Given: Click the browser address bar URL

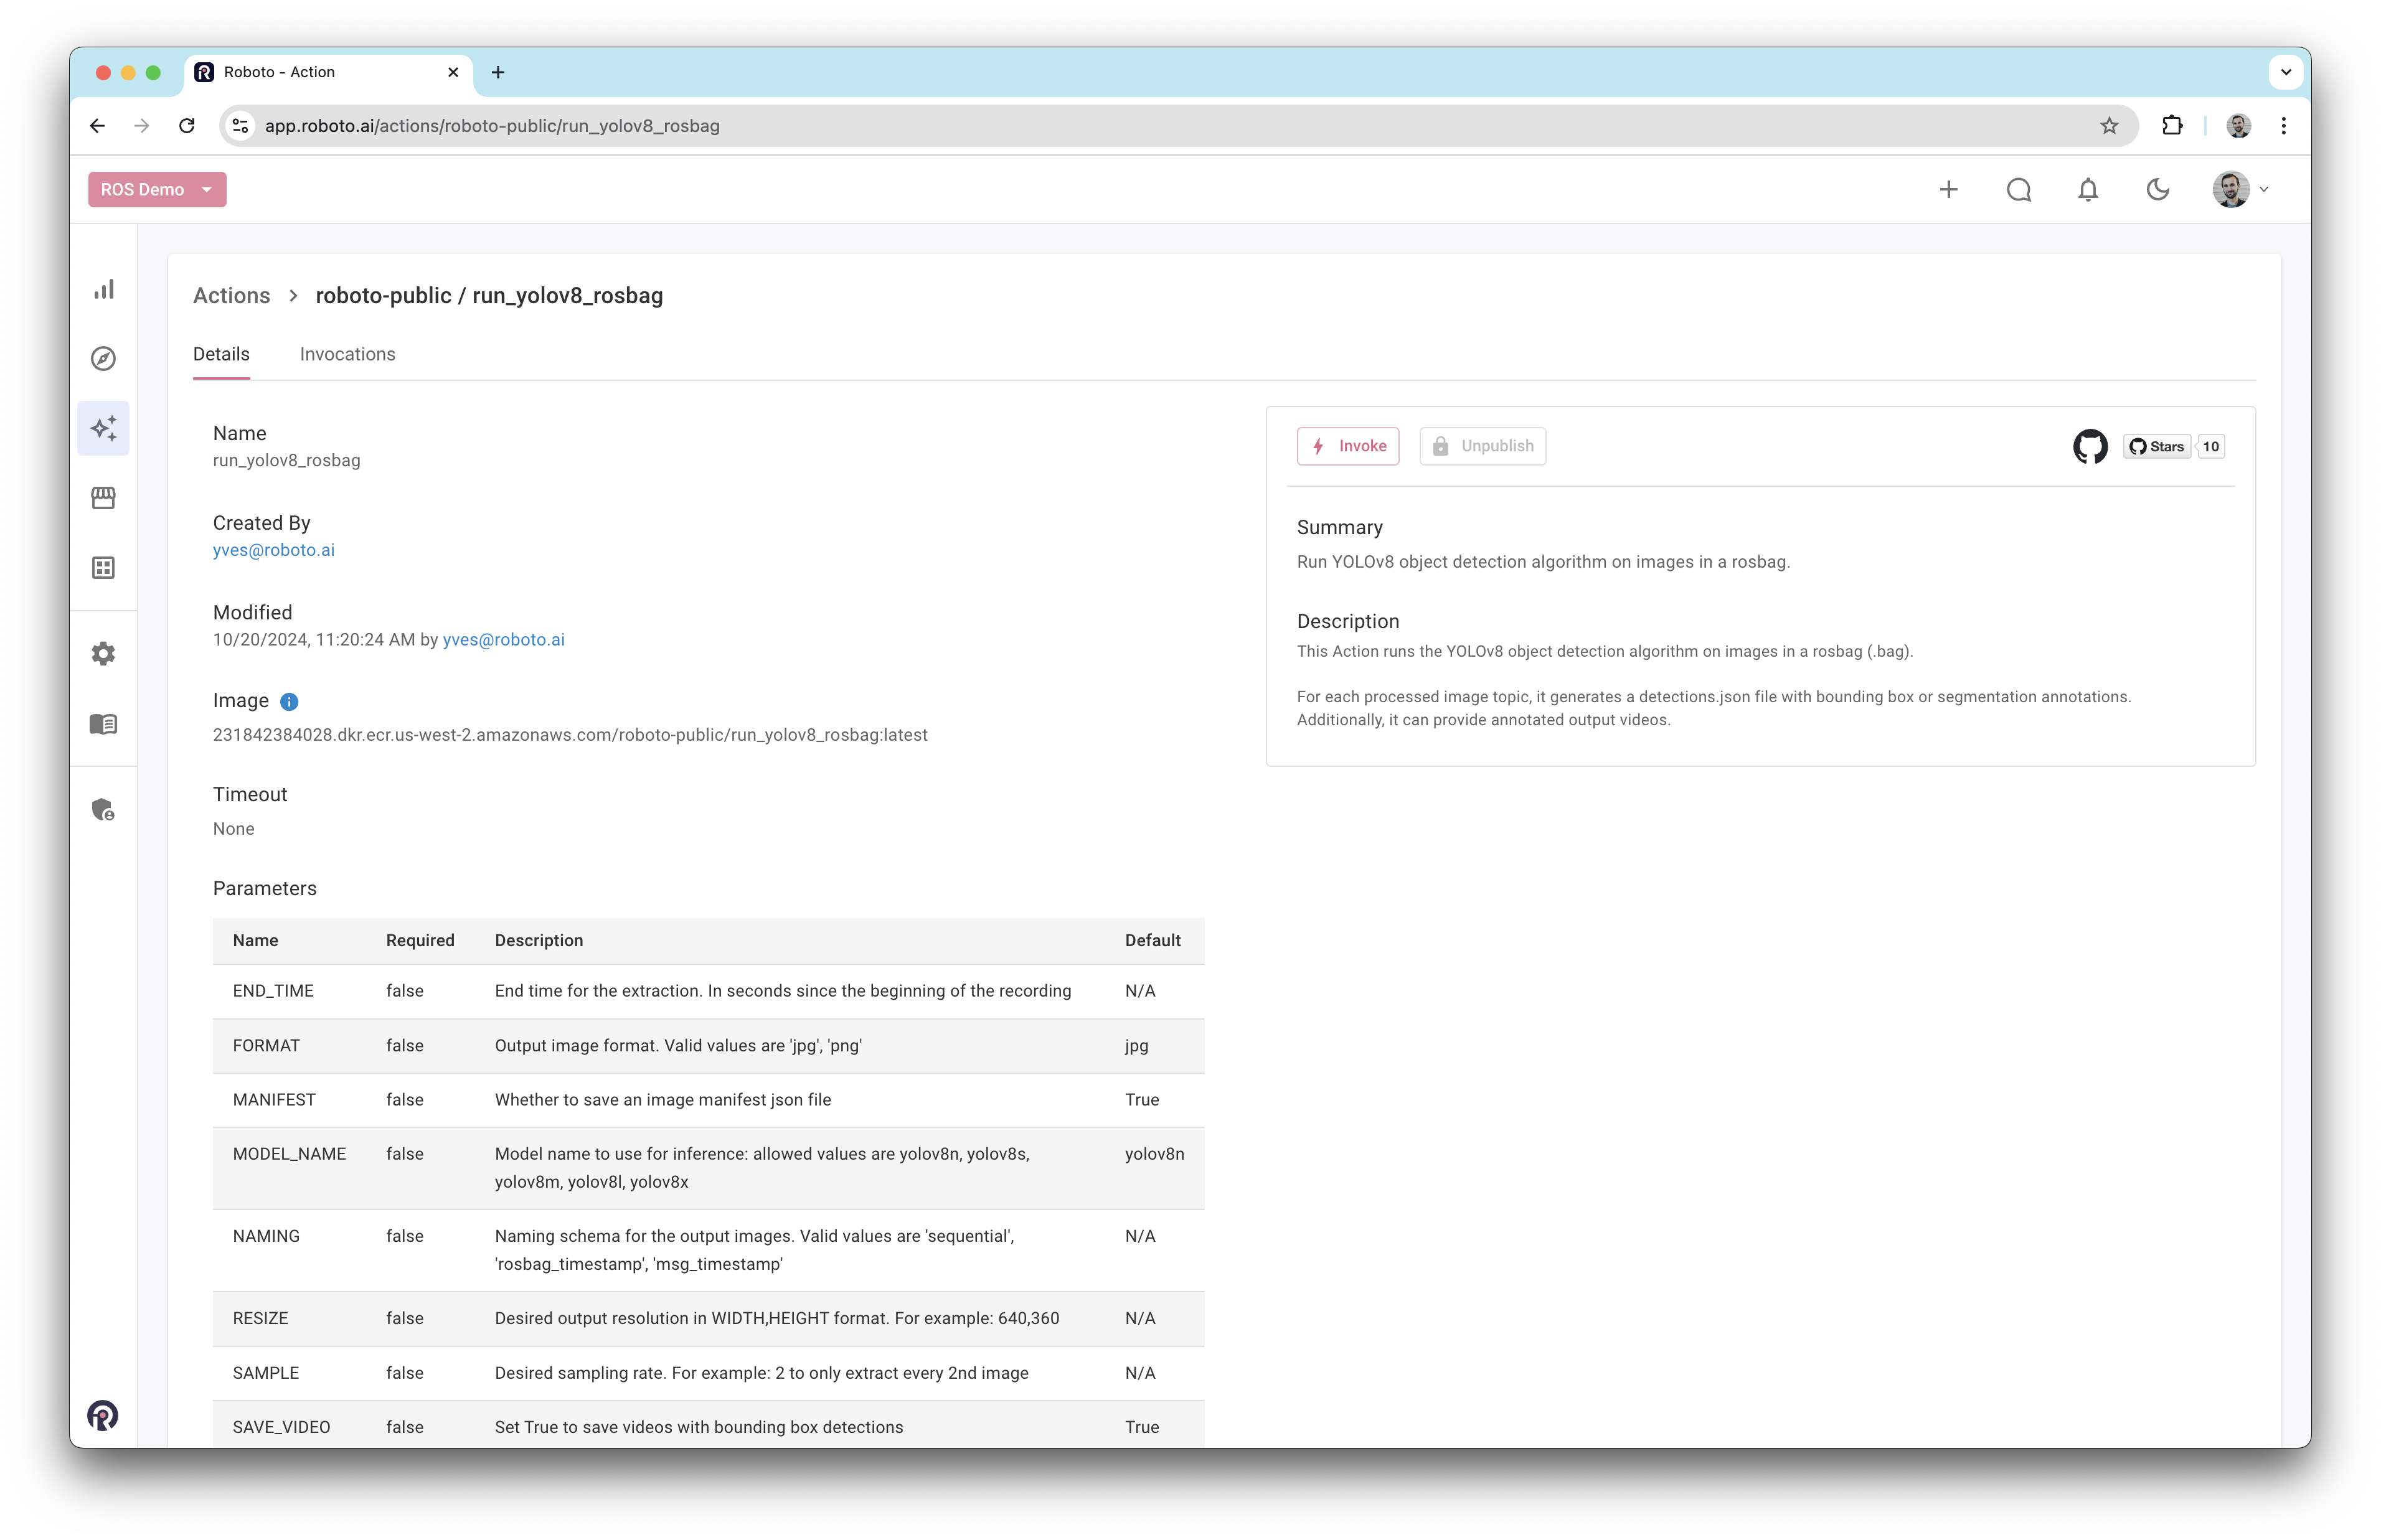Looking at the screenshot, I should (492, 126).
